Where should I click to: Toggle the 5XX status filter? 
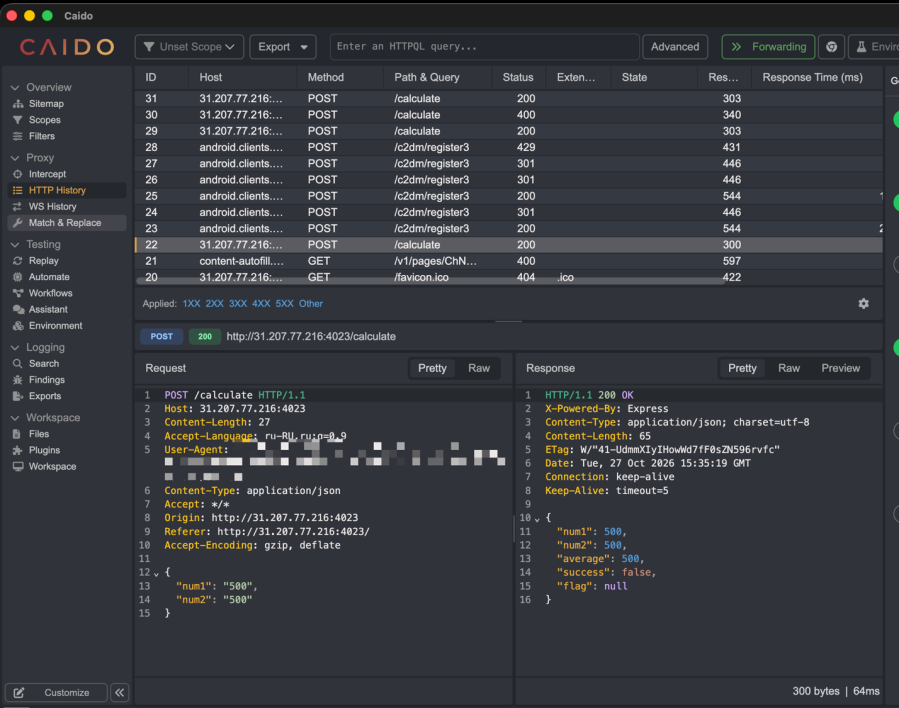point(284,304)
